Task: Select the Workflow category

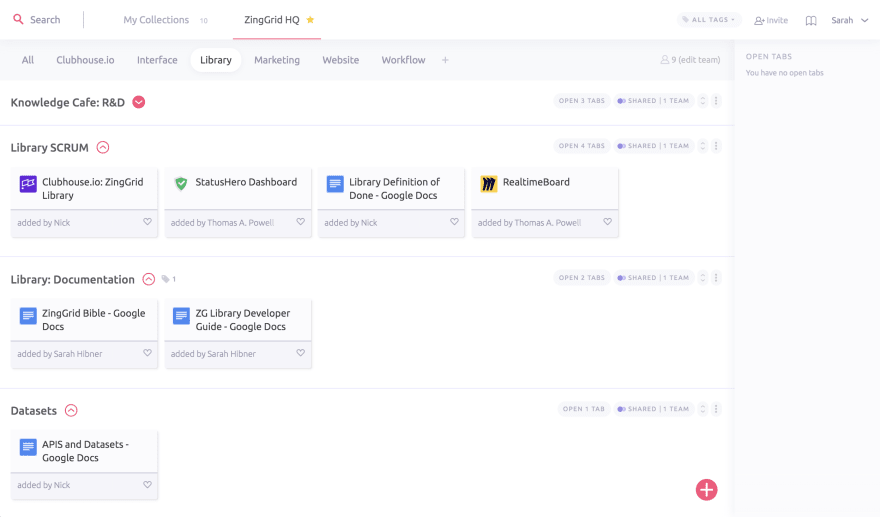Action: (404, 60)
